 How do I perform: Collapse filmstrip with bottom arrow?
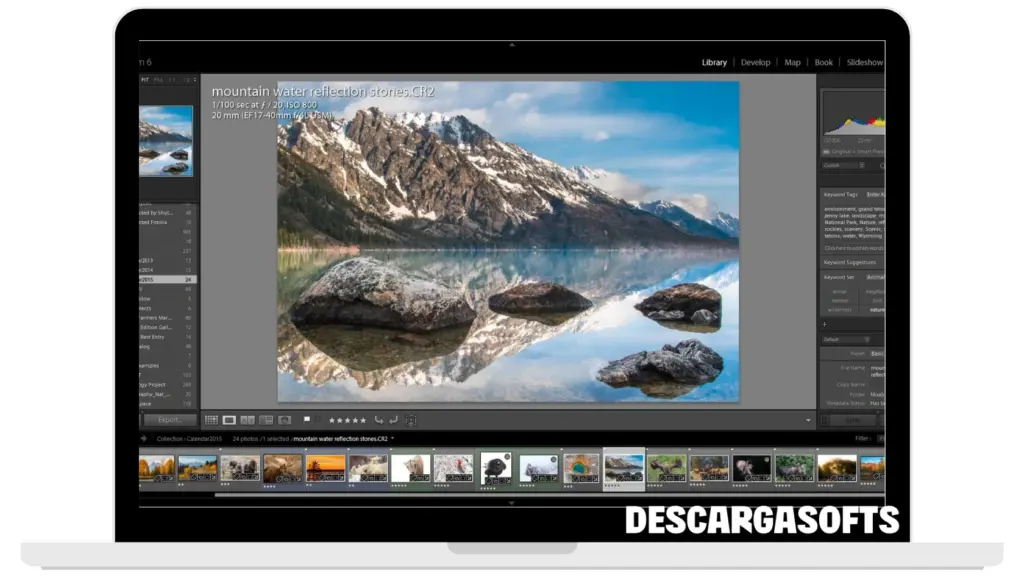point(512,503)
